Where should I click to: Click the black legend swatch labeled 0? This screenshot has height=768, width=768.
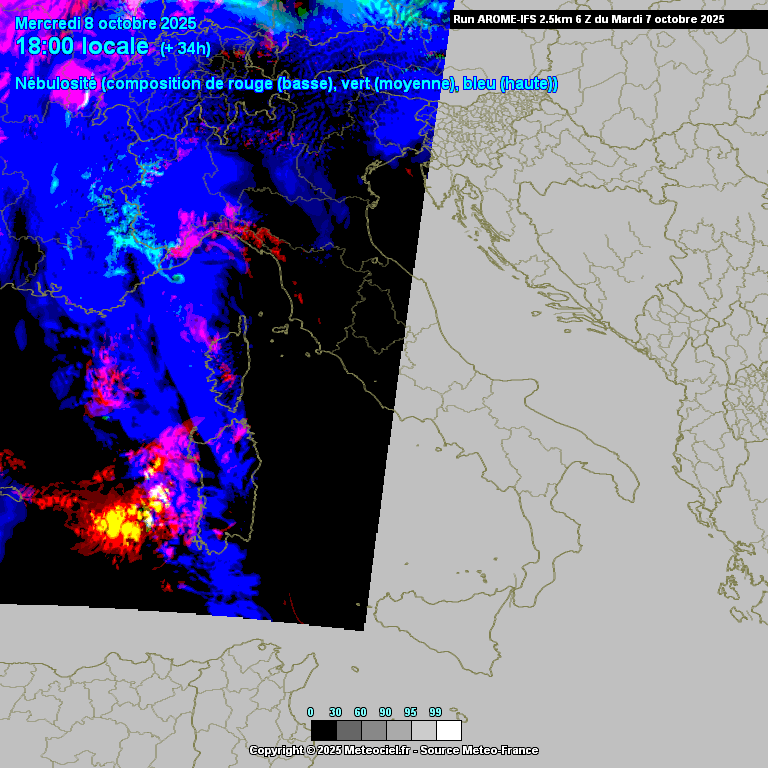323,730
